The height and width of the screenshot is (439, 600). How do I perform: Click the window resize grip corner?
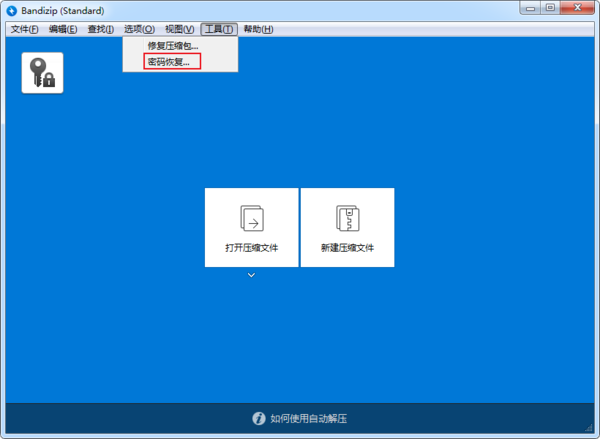pyautogui.click(x=589, y=428)
